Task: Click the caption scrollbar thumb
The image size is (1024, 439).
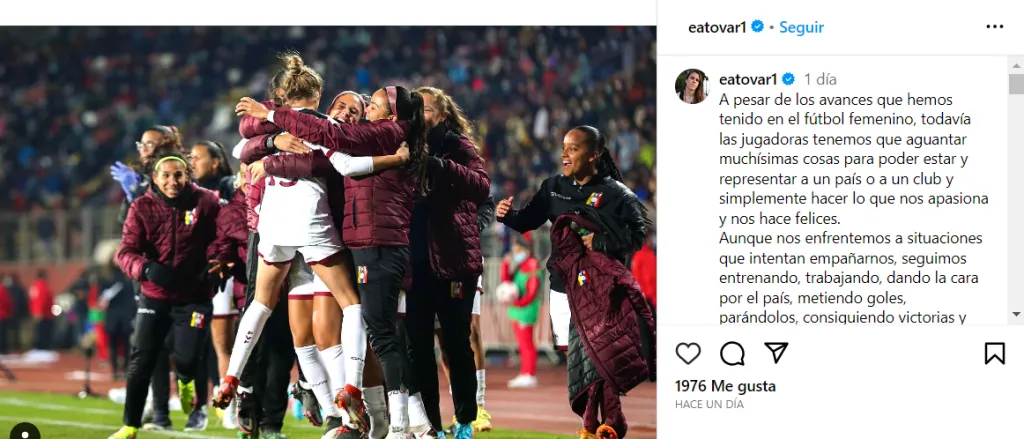Action: tap(1016, 84)
